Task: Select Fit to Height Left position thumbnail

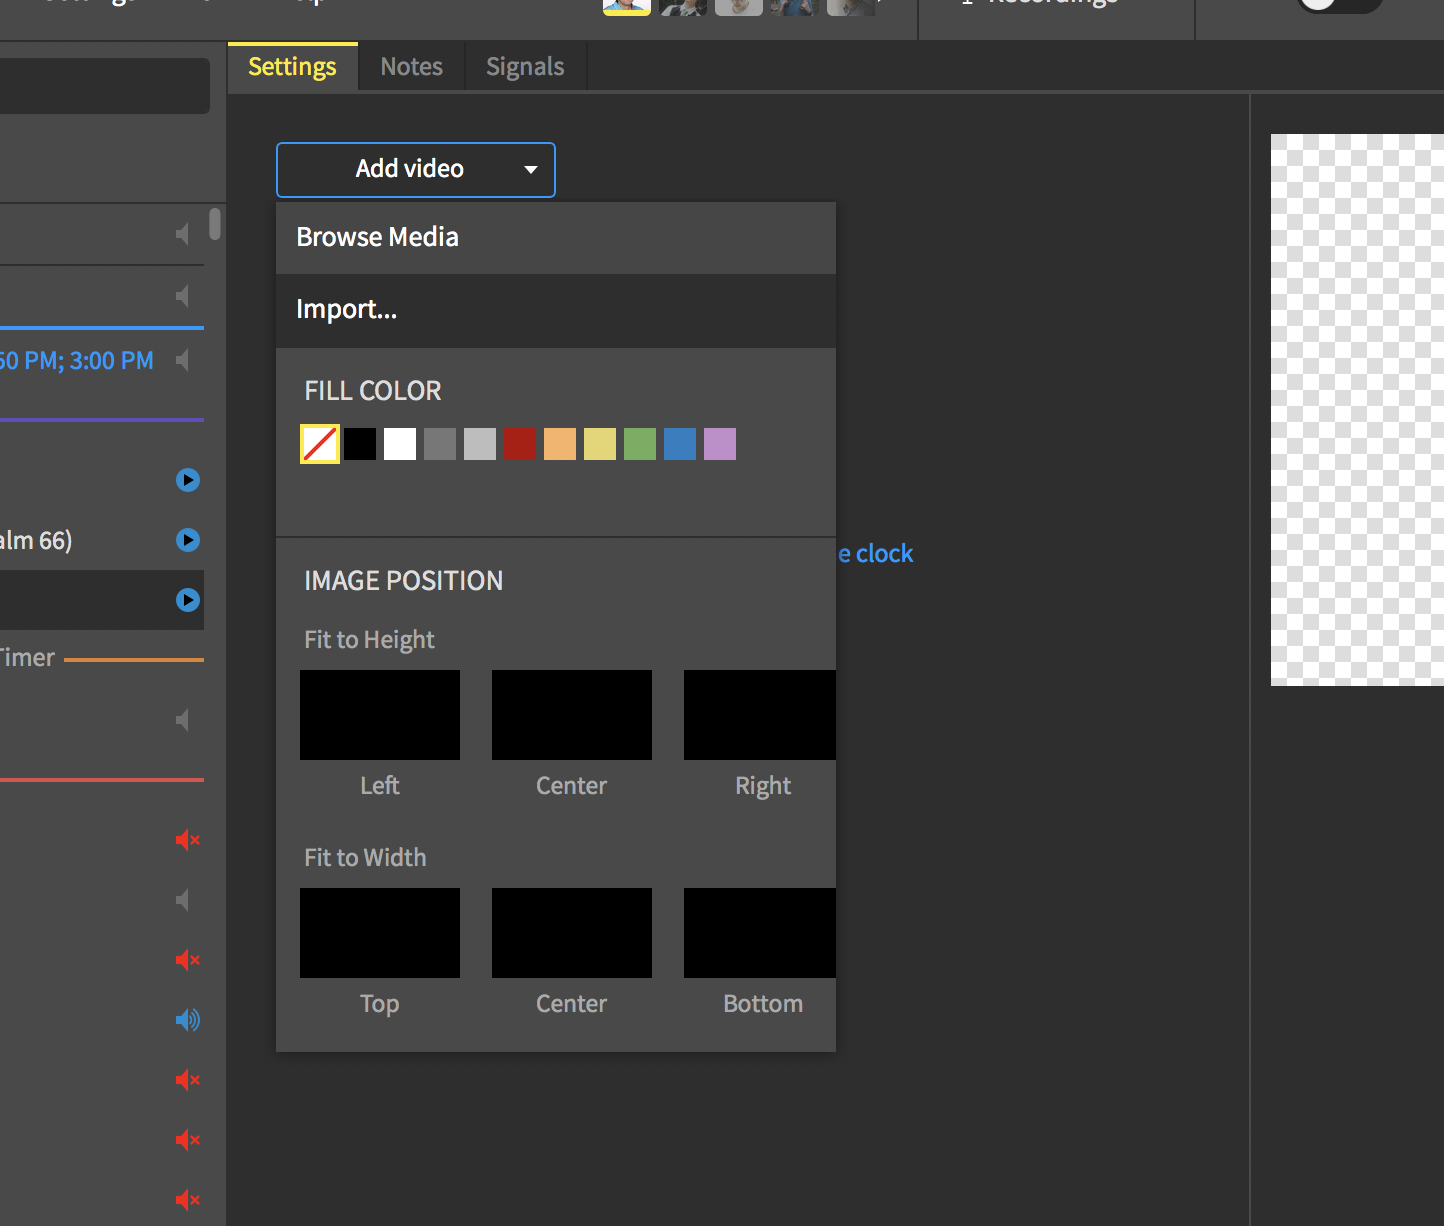Action: [380, 715]
